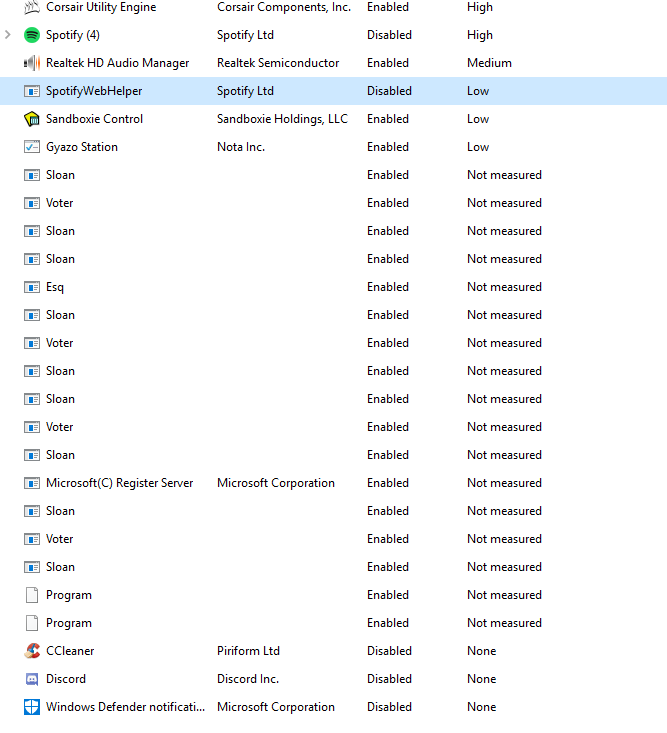Select the Esq startup entry
Image resolution: width=667 pixels, height=733 pixels.
pyautogui.click(x=334, y=287)
